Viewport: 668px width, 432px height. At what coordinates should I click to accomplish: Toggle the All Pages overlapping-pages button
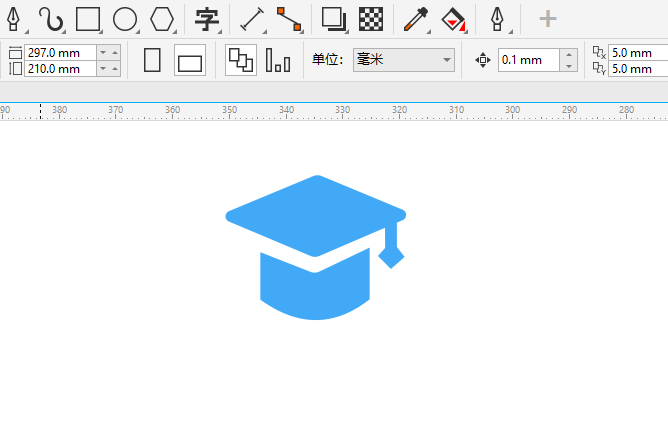(x=241, y=60)
